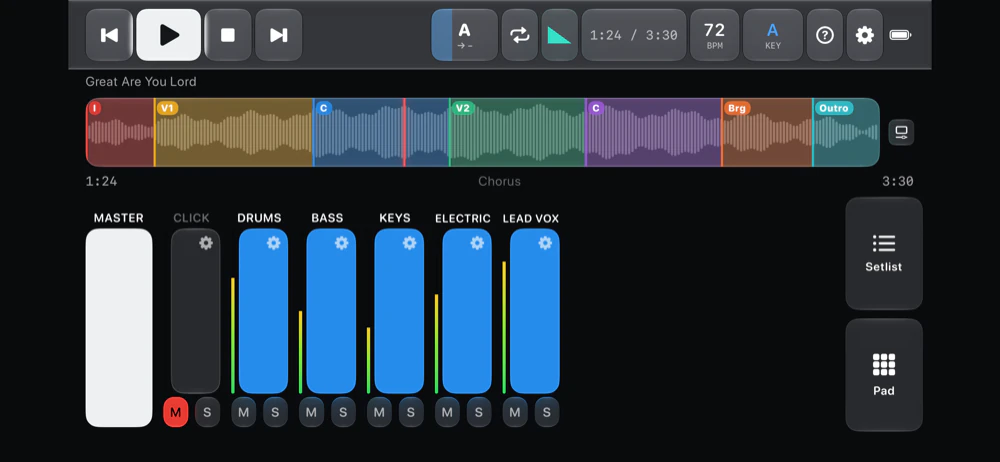Jump to the Brg bridge marker

coord(737,108)
